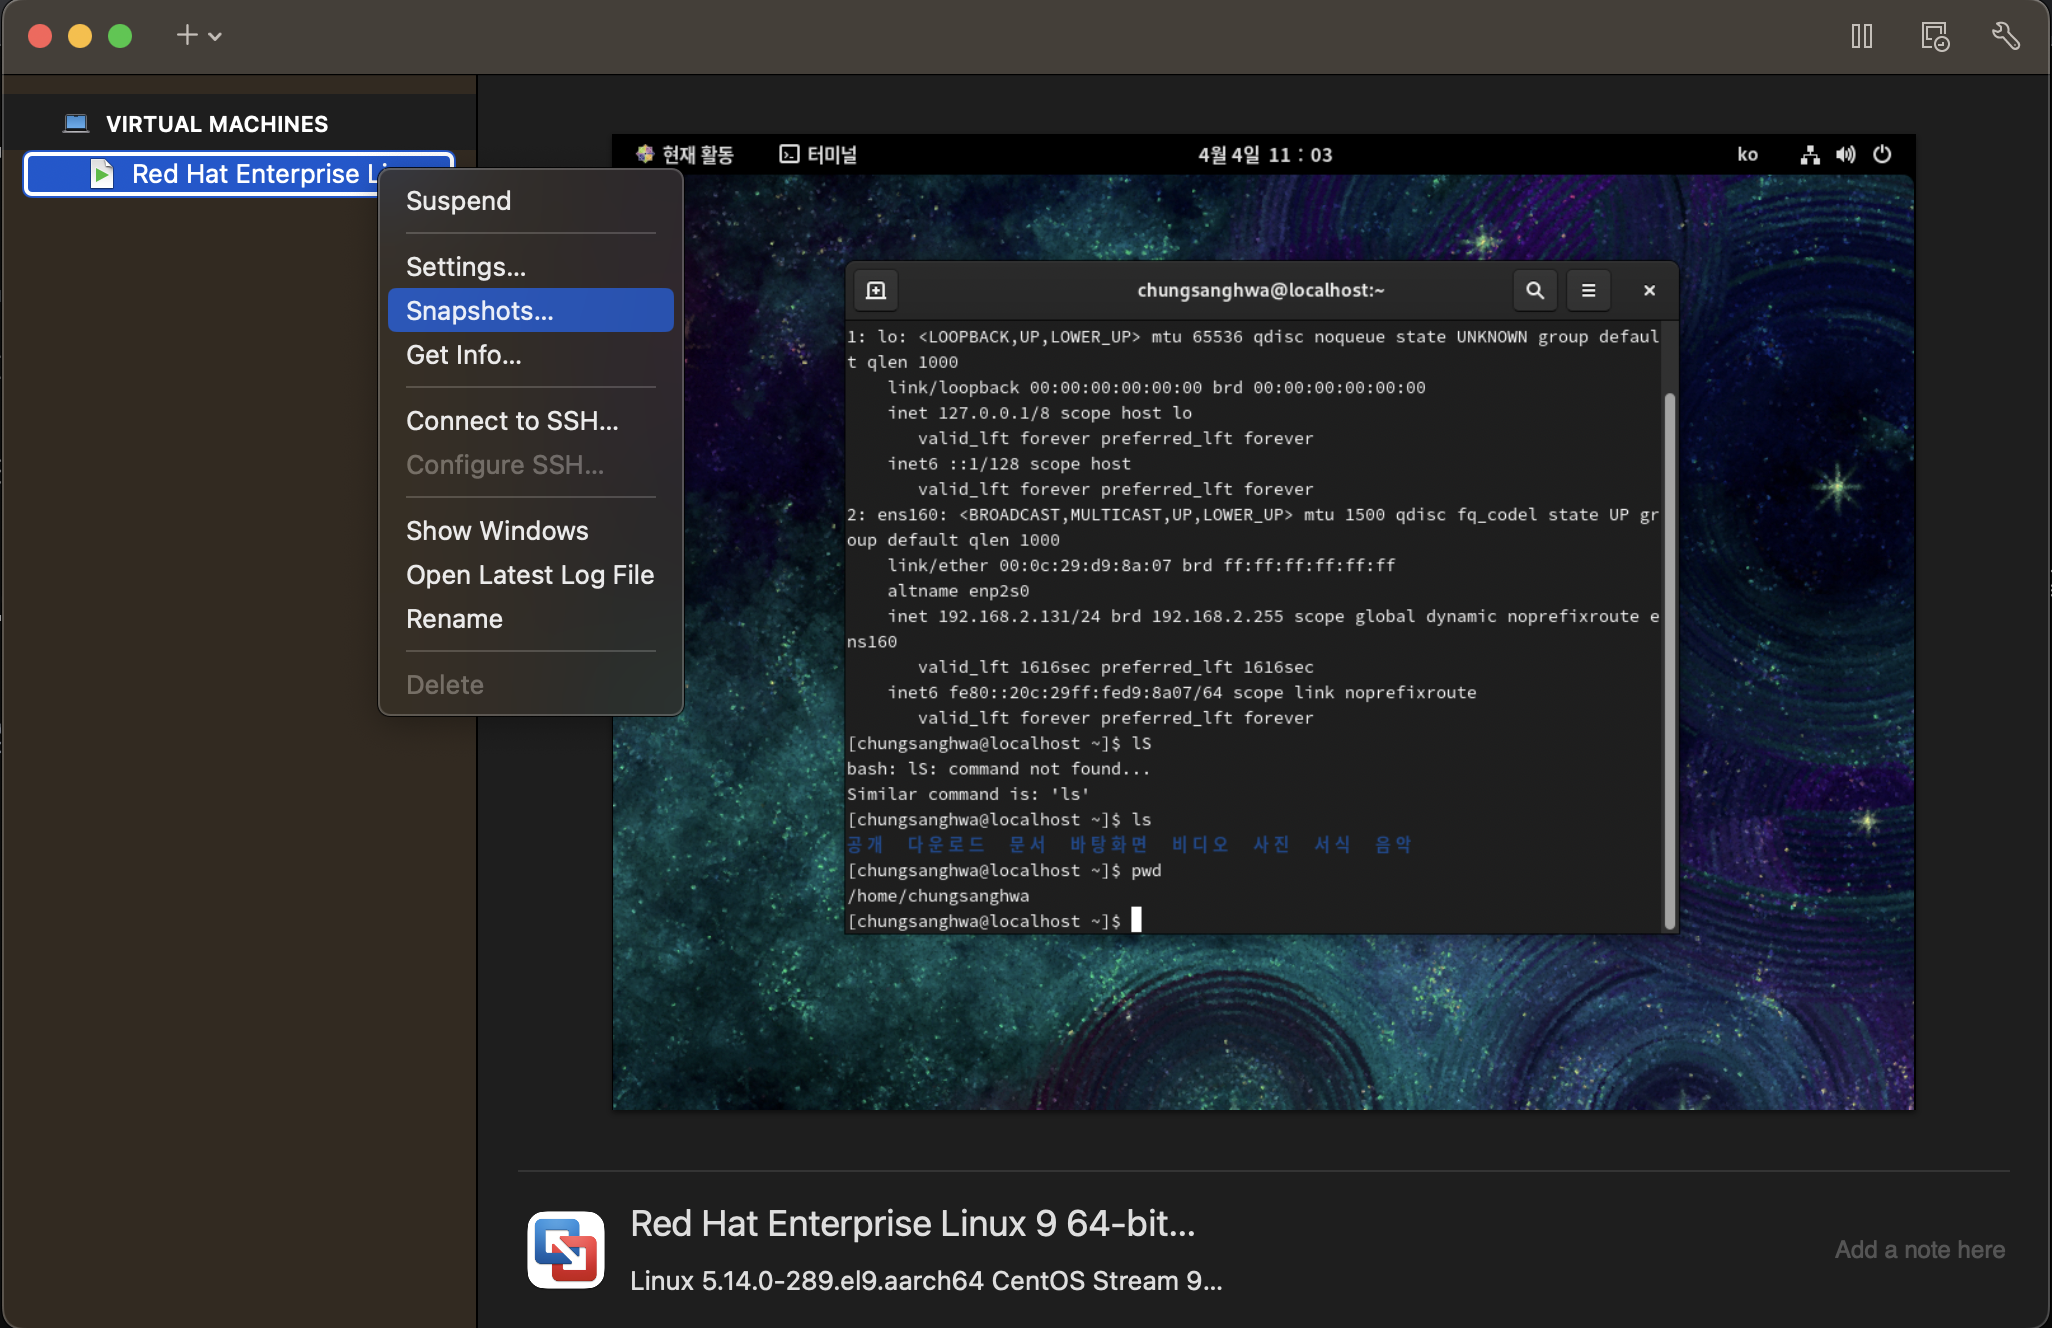Open the guest clock 4월 4일 11:03
Viewport: 2052px width, 1328px height.
1265,155
